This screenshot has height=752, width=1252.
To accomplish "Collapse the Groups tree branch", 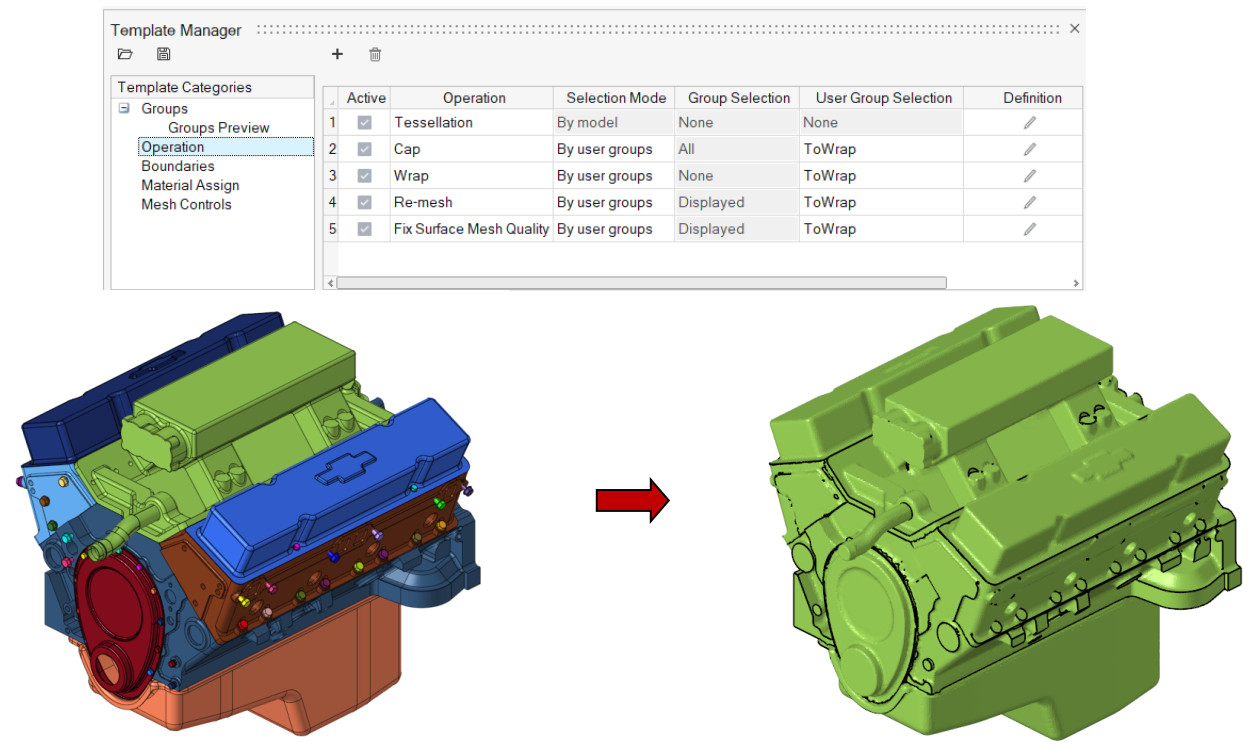I will tap(125, 108).
